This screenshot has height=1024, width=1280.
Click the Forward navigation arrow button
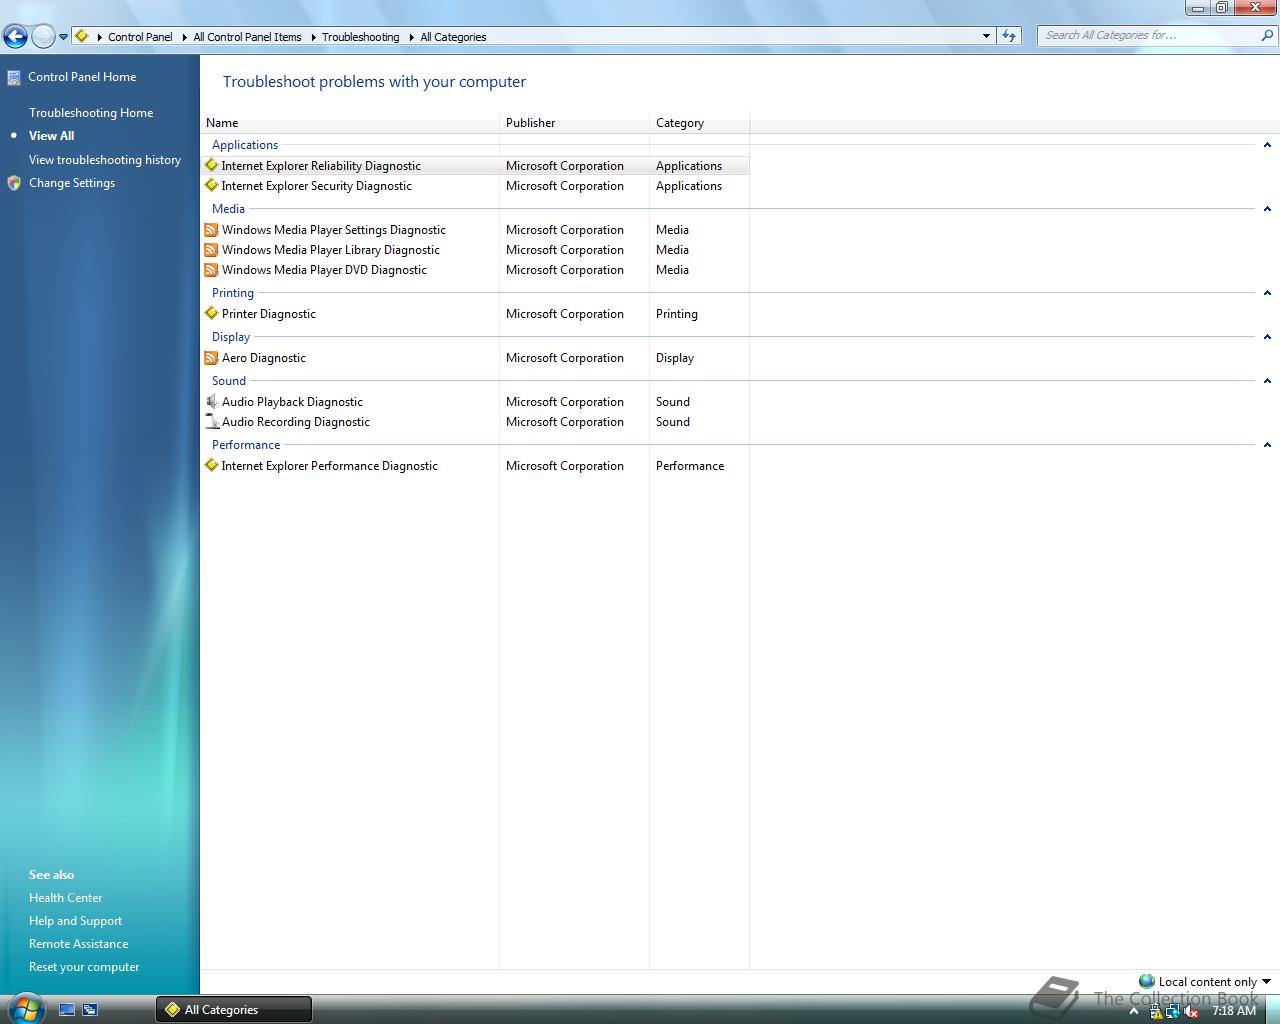(43, 37)
